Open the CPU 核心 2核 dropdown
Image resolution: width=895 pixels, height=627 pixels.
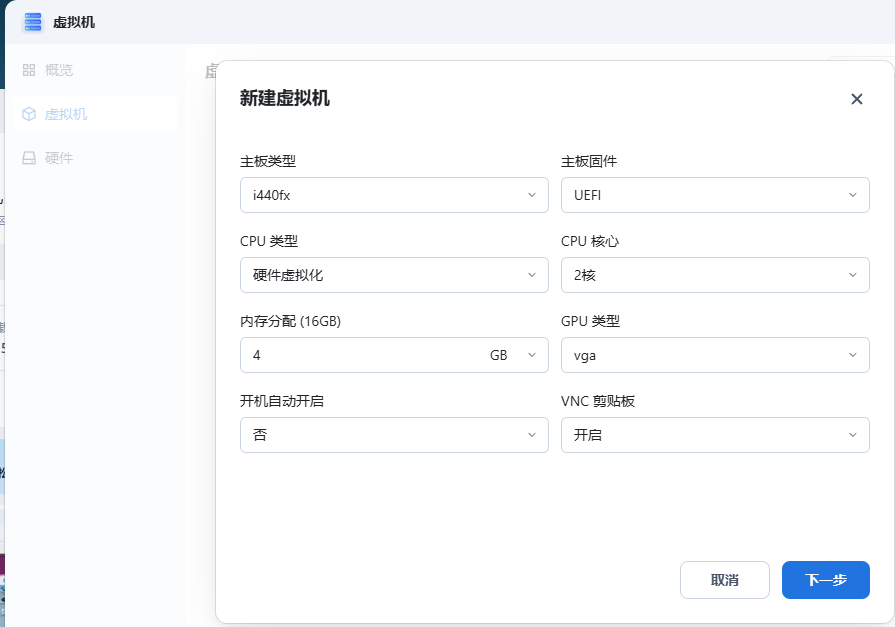tap(714, 275)
